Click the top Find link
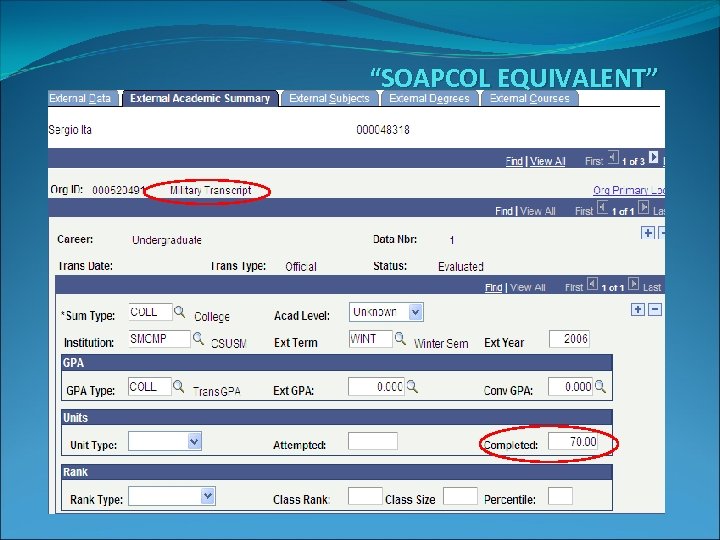This screenshot has height=540, width=720. tap(514, 161)
